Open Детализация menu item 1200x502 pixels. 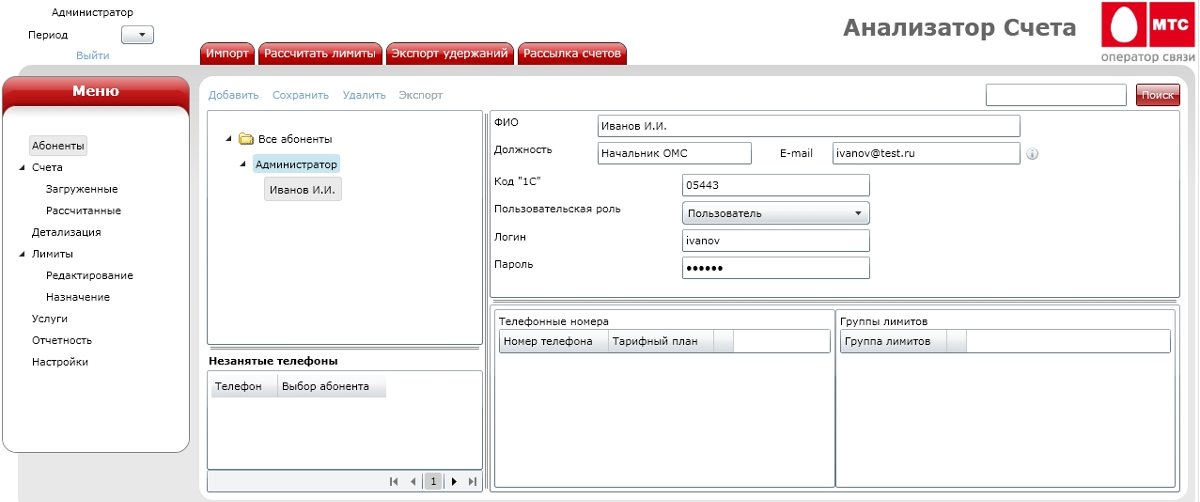click(66, 232)
